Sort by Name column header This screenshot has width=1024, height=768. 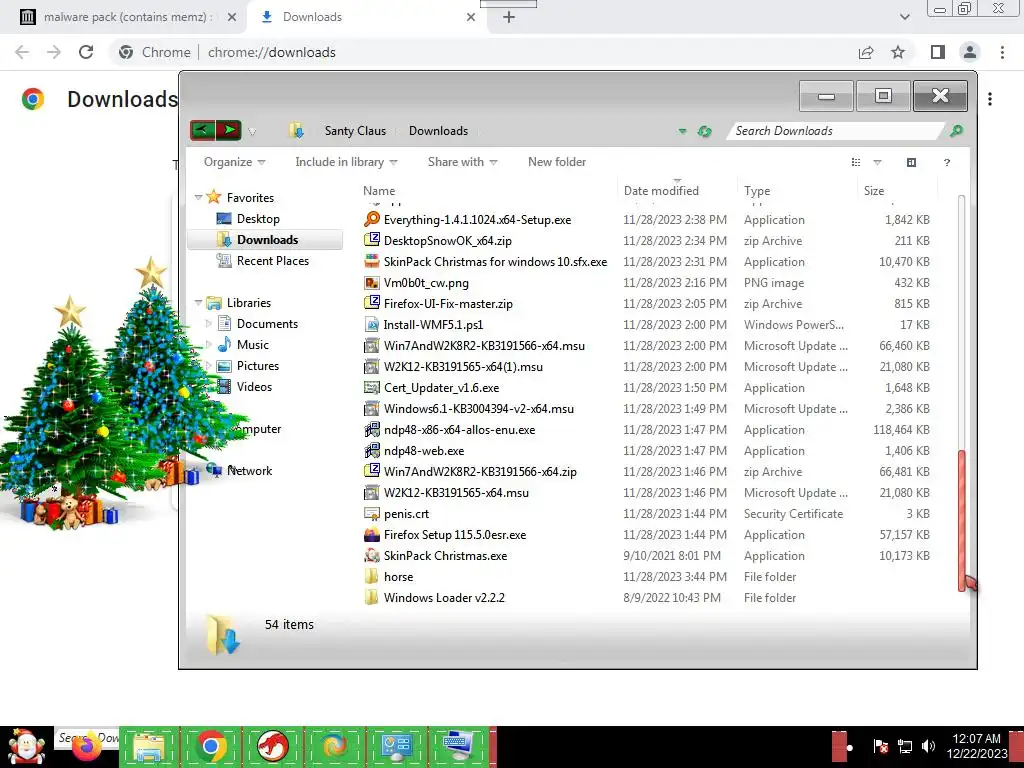379,191
